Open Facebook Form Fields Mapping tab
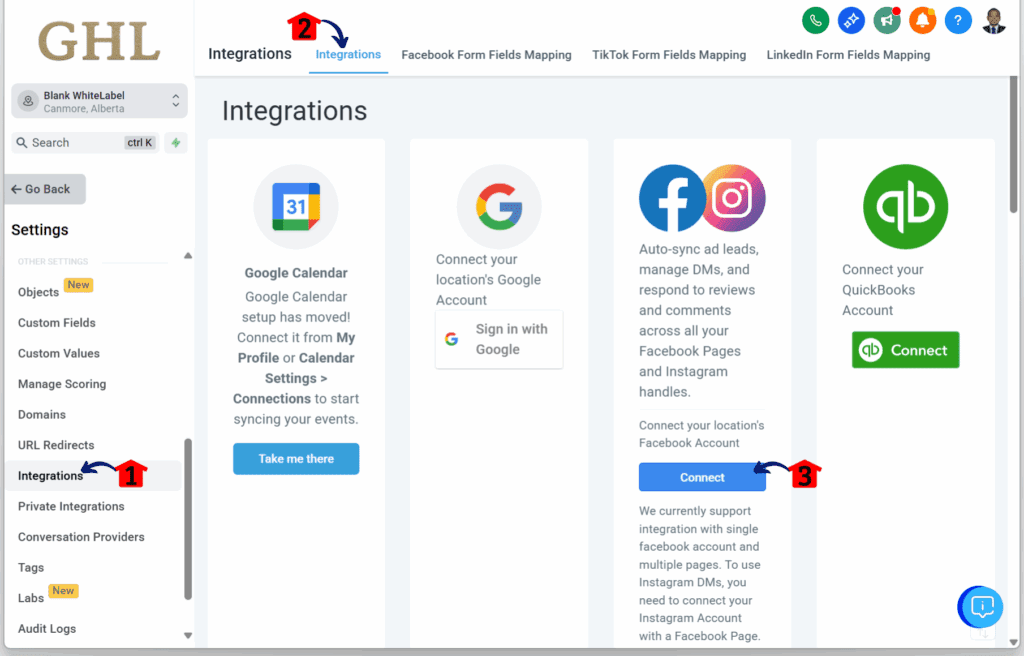 pyautogui.click(x=486, y=55)
